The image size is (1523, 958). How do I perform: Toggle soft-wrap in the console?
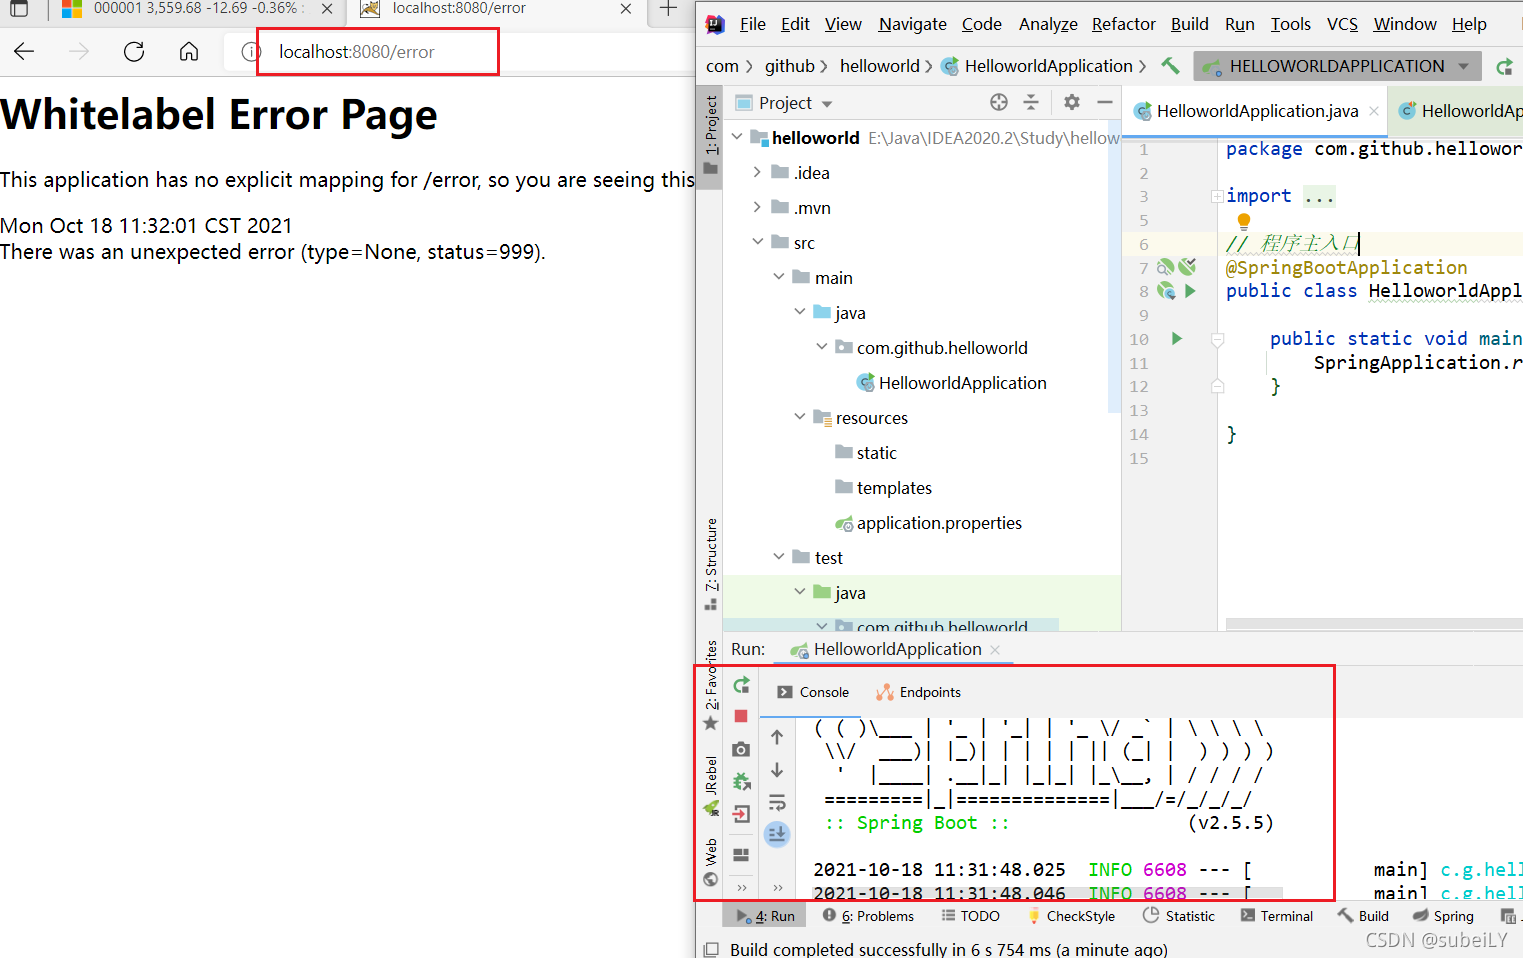(777, 803)
